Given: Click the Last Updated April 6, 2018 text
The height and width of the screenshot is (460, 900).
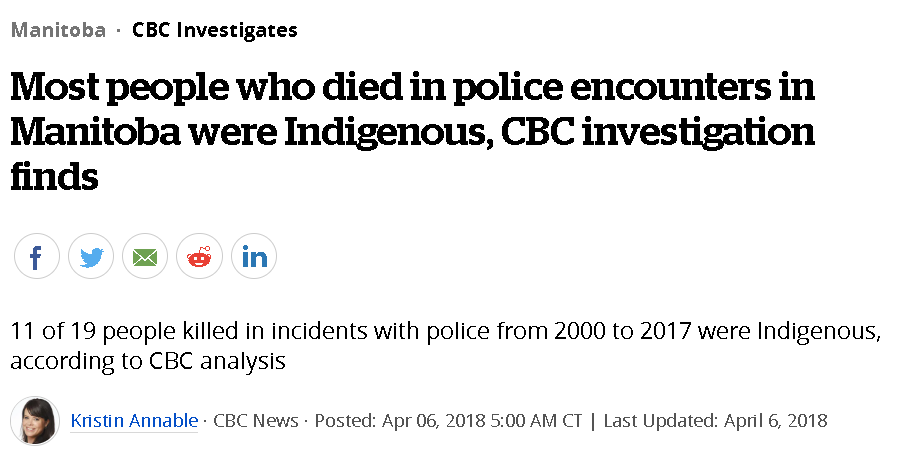Looking at the screenshot, I should click(x=715, y=421).
